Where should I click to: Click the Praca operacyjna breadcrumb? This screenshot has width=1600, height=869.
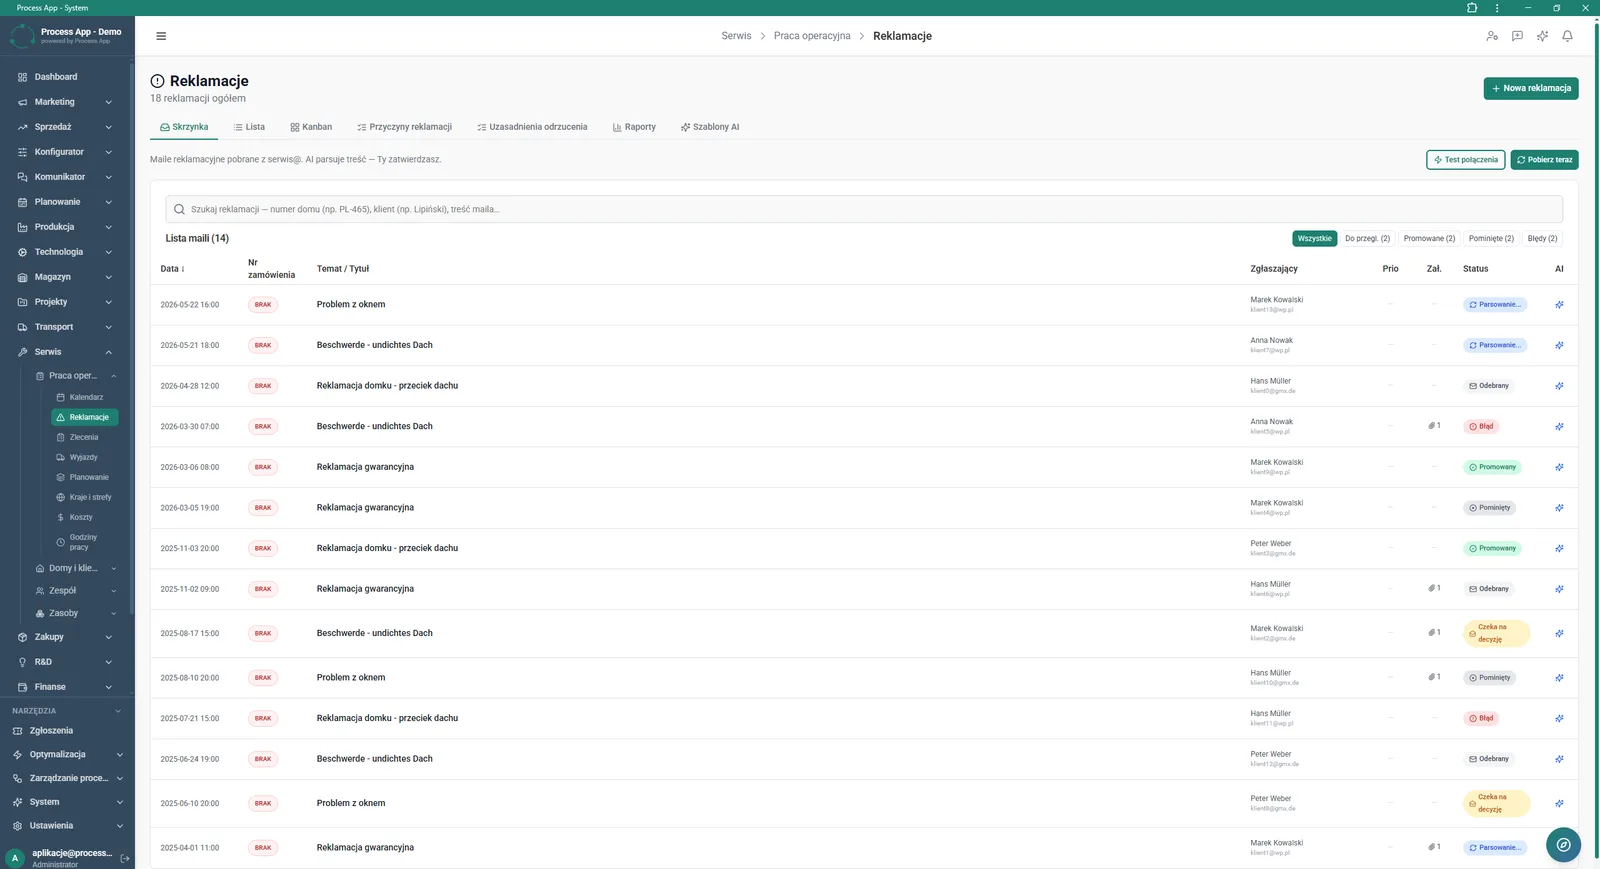(x=812, y=36)
